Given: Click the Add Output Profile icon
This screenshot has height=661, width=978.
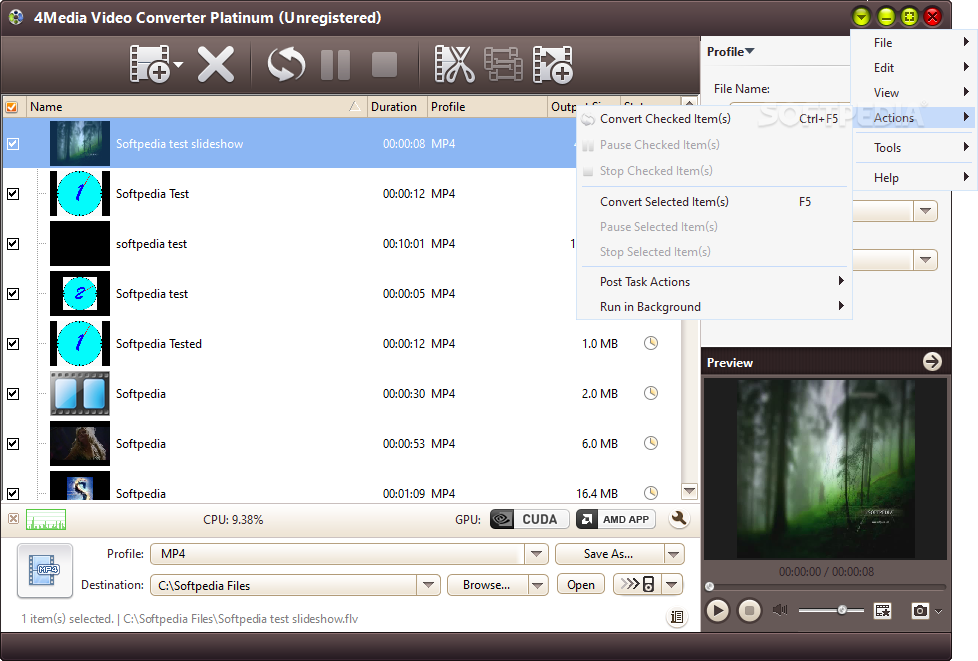Looking at the screenshot, I should tap(553, 64).
